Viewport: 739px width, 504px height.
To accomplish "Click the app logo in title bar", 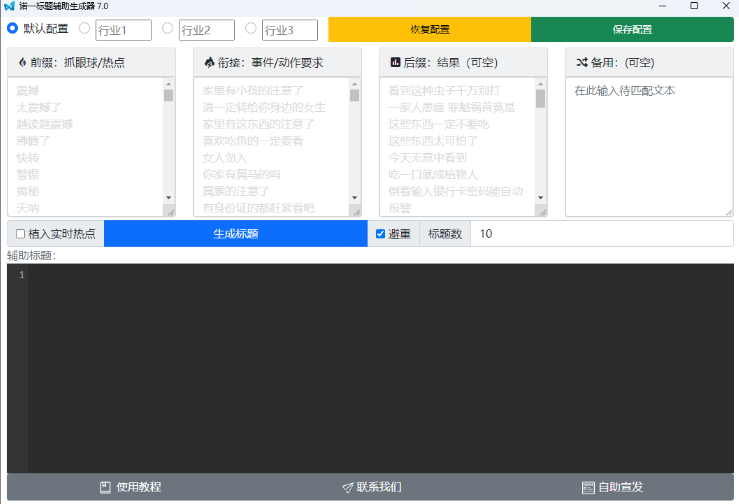I will point(9,6).
